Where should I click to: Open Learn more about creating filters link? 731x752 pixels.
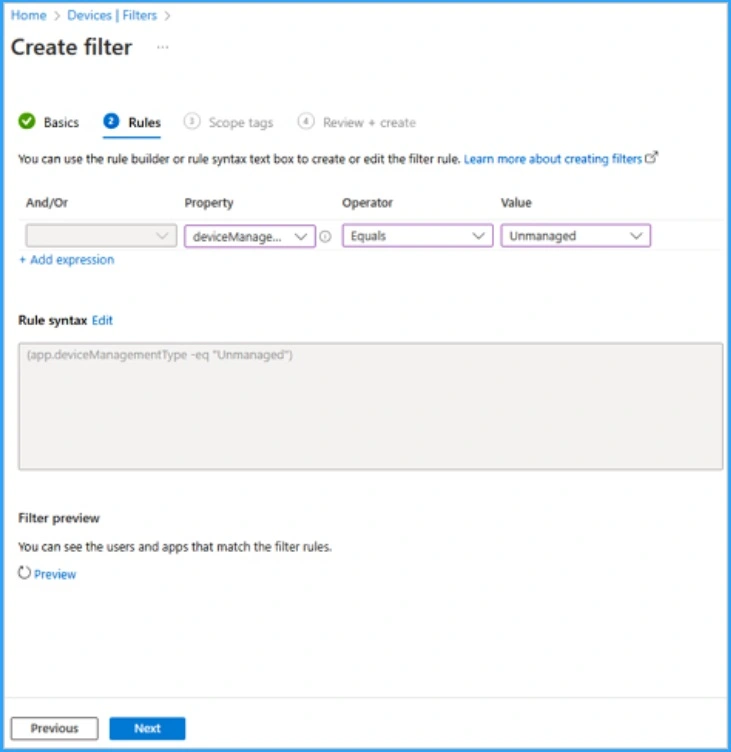click(x=553, y=159)
